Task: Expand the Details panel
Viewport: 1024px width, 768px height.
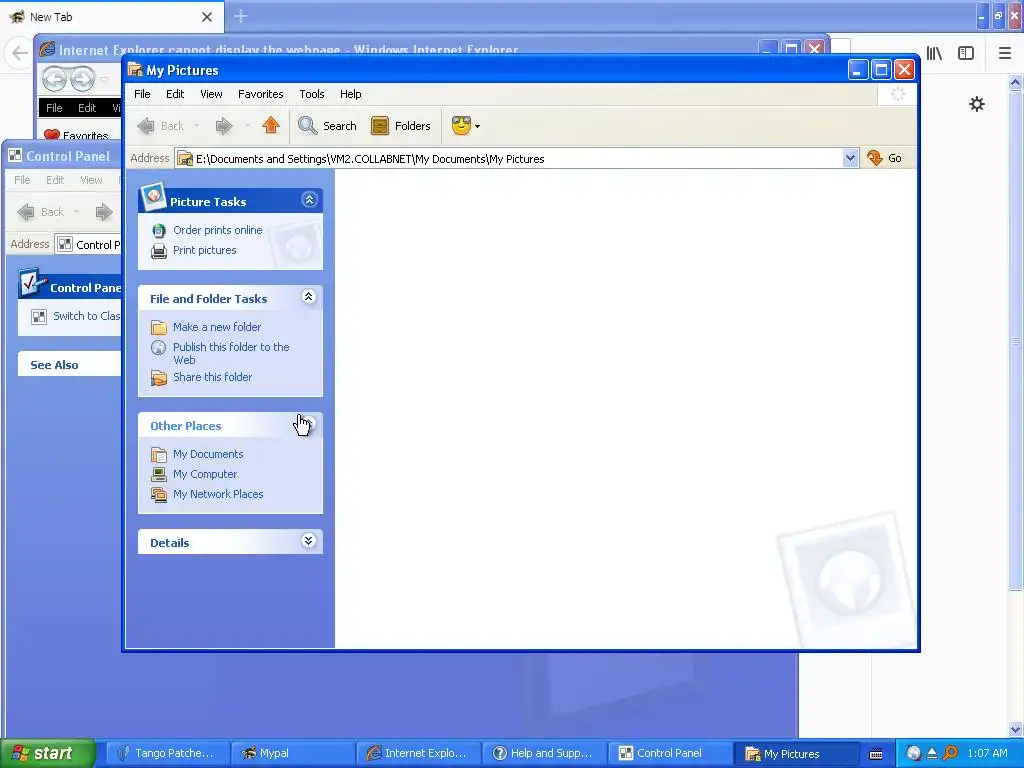Action: 308,541
